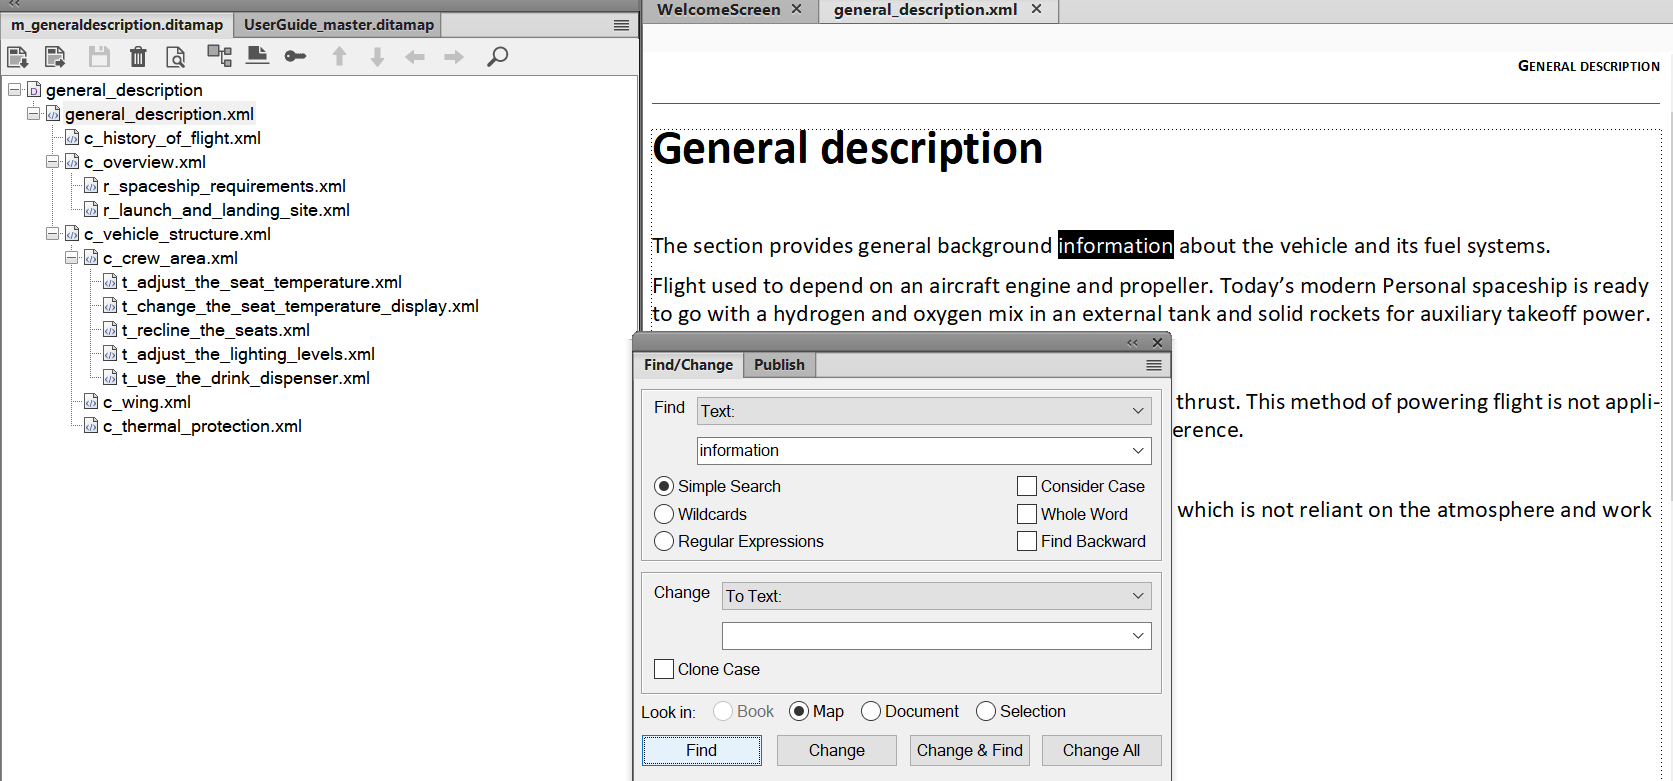Choose the Document look-in radio option

871,711
